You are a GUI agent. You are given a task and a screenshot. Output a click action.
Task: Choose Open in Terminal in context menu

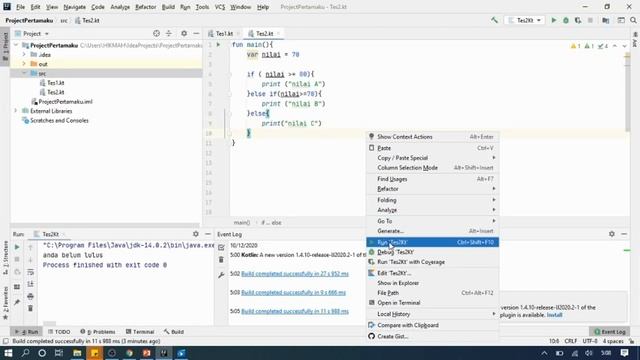coord(432,302)
